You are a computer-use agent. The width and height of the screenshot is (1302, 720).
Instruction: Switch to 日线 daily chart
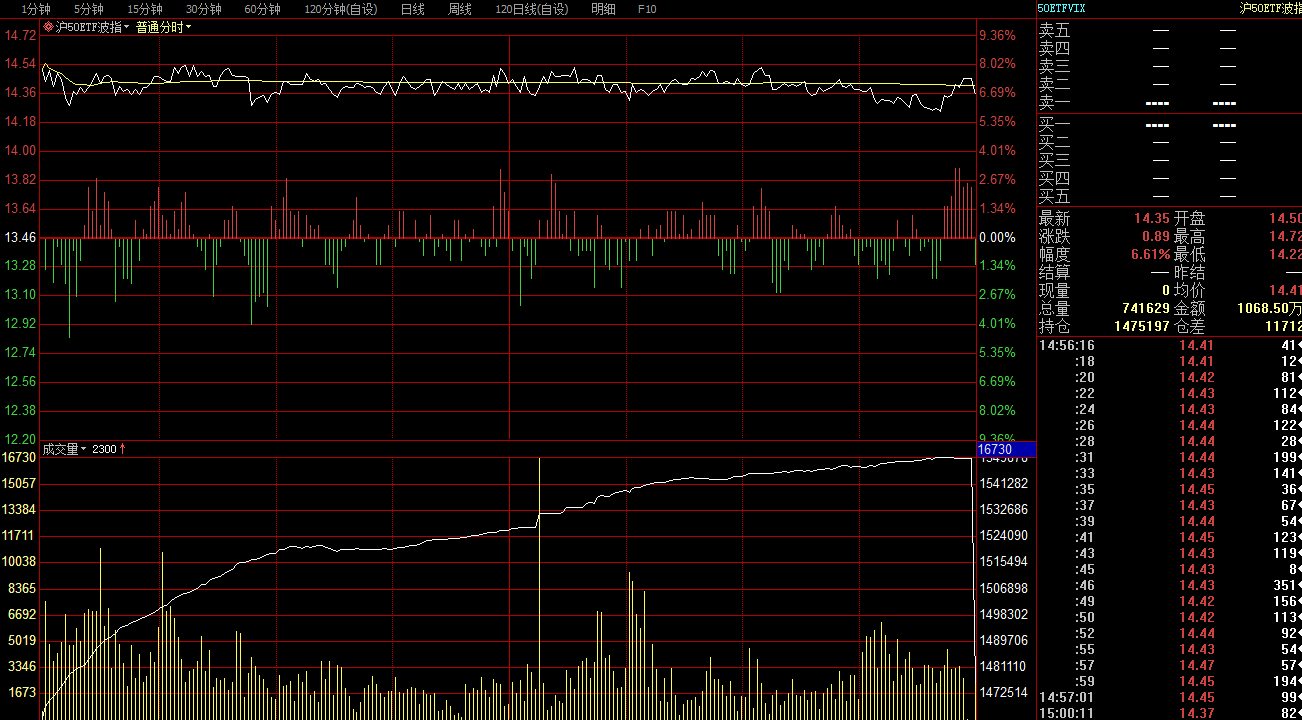[x=412, y=9]
